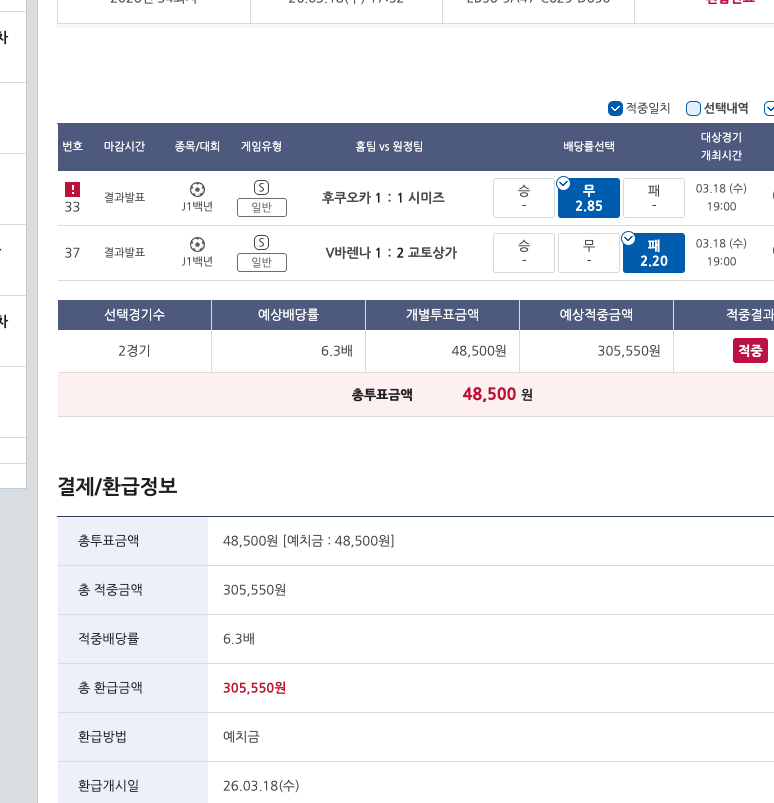Click the red 적중 result badge
This screenshot has height=803, width=774.
pyautogui.click(x=750, y=351)
